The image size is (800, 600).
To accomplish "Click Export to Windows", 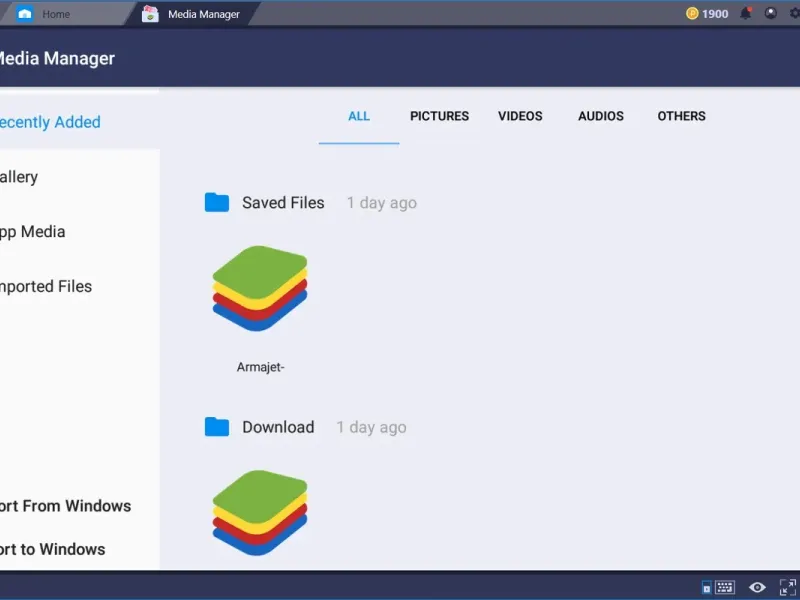I will click(x=53, y=549).
